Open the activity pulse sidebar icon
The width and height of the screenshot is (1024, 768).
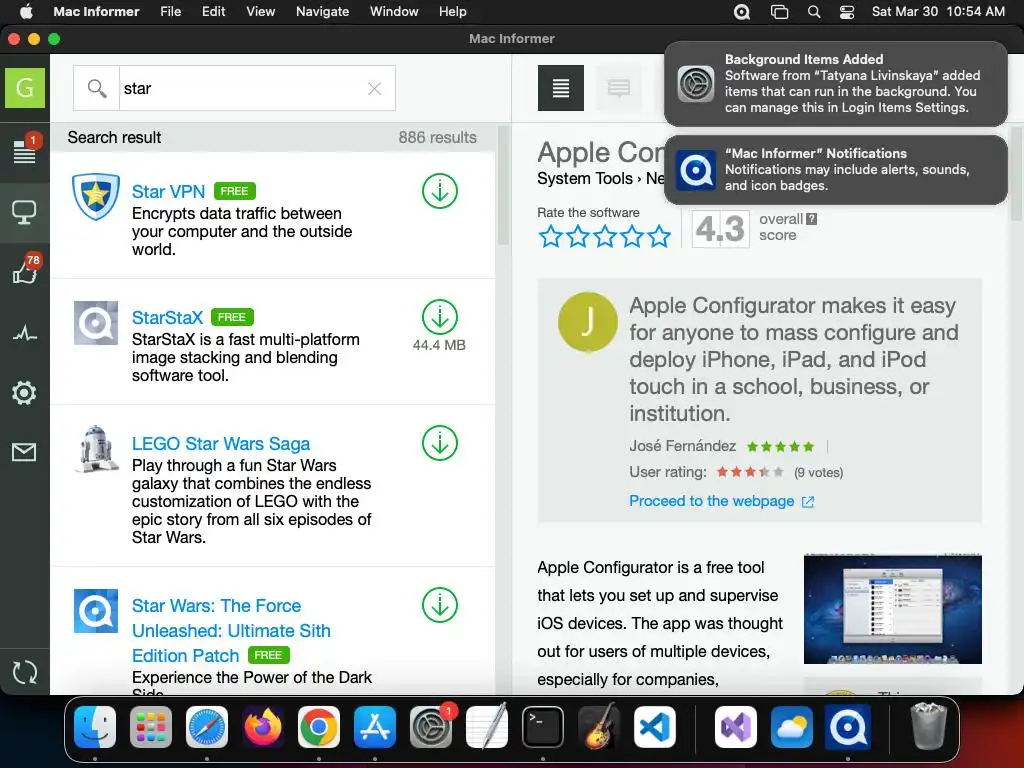25,334
